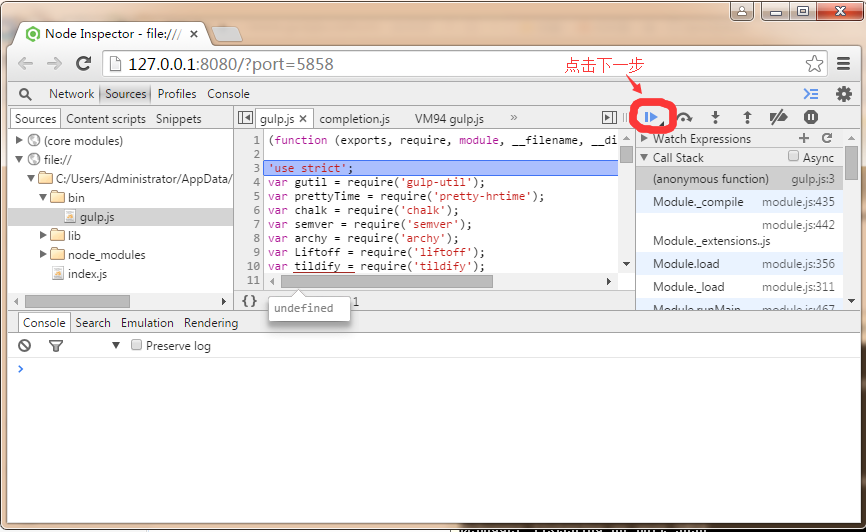Switch to the Network panel
Screen dimensions: 866x532
pyautogui.click(x=71, y=94)
